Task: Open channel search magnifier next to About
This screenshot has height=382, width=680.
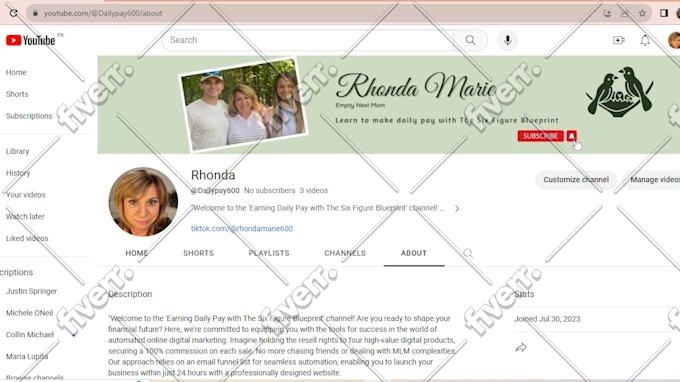Action: [x=468, y=253]
